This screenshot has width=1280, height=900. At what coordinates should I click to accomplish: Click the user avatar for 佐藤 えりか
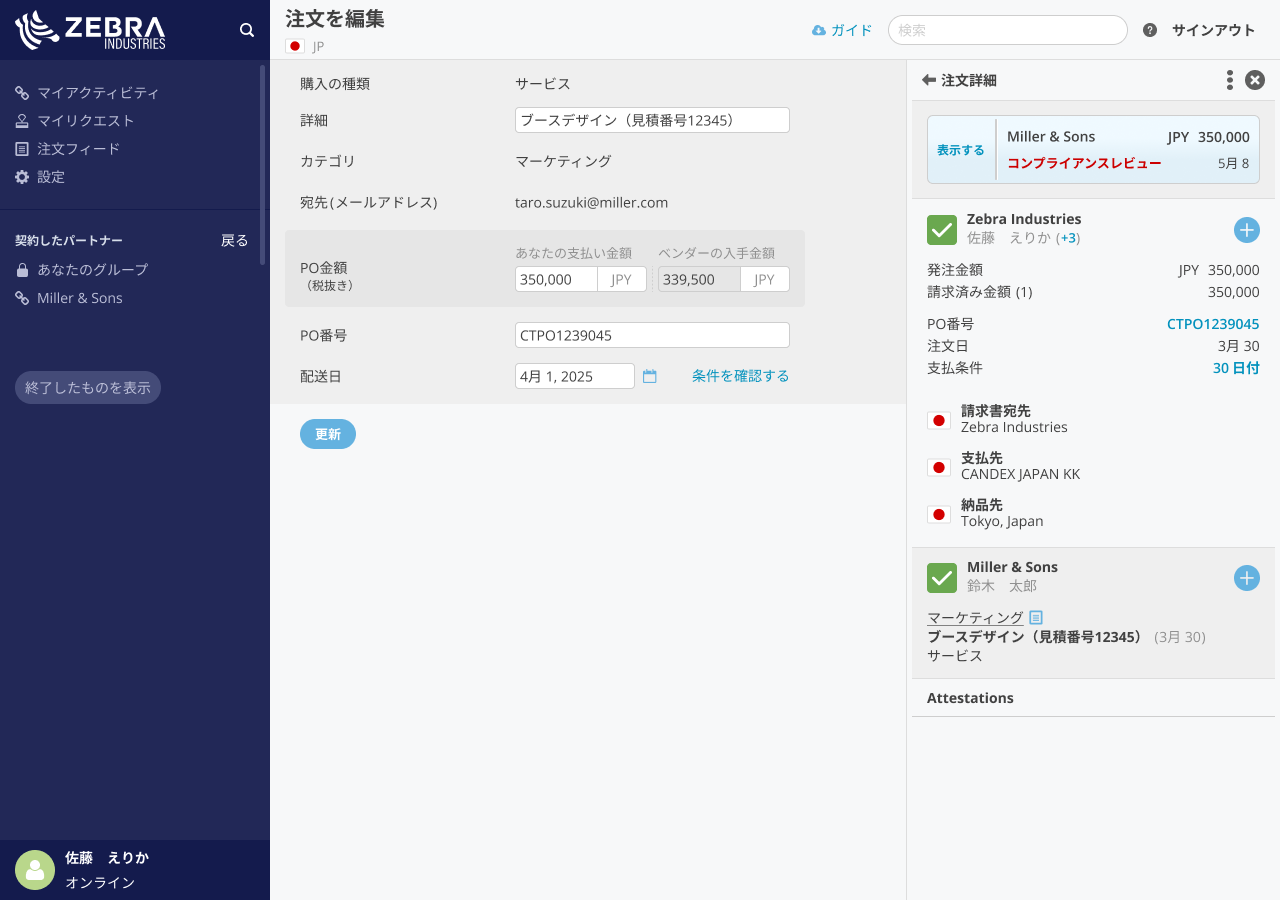(35, 870)
